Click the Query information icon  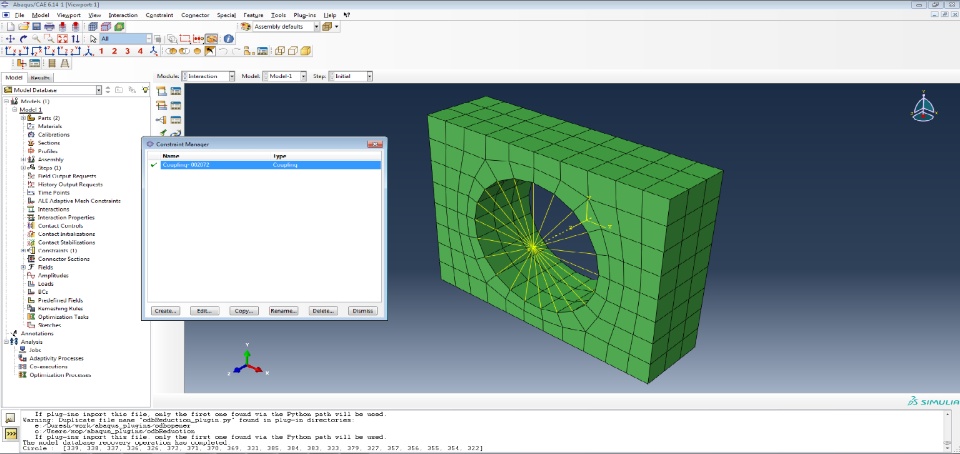coord(228,39)
